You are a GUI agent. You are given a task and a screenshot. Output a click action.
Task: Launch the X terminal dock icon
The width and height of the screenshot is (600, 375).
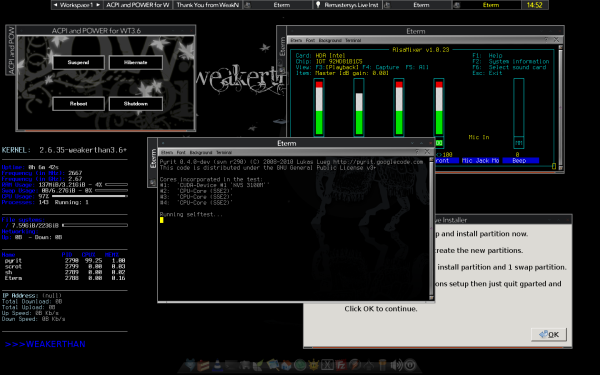pos(327,365)
